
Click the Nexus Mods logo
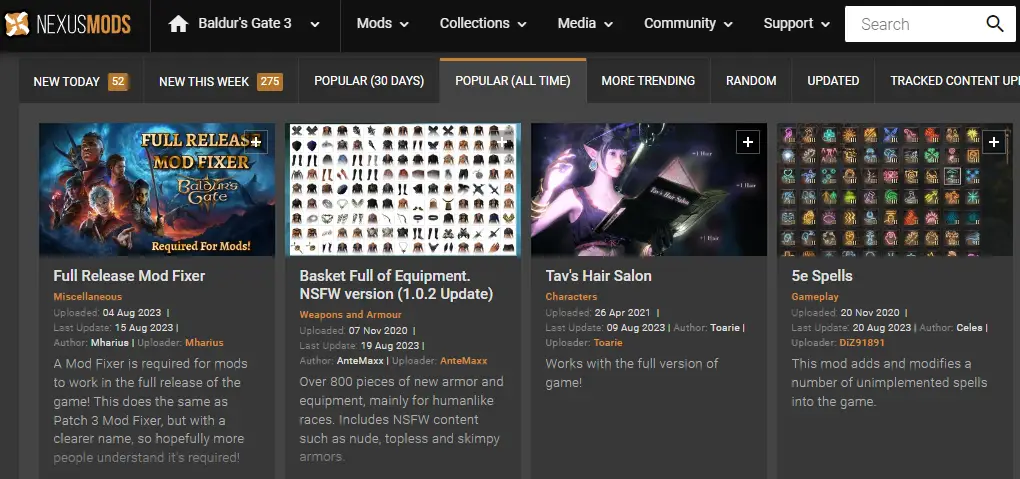(x=68, y=24)
